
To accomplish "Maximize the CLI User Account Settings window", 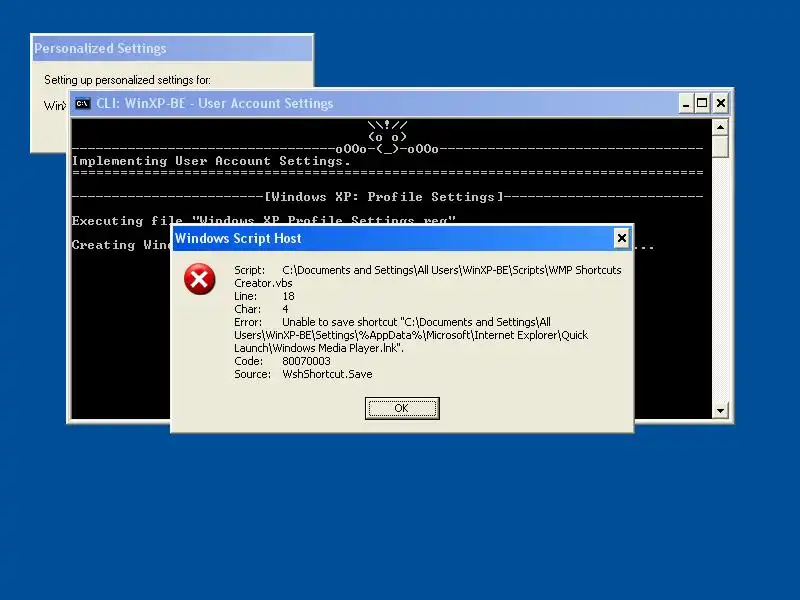I will [702, 104].
